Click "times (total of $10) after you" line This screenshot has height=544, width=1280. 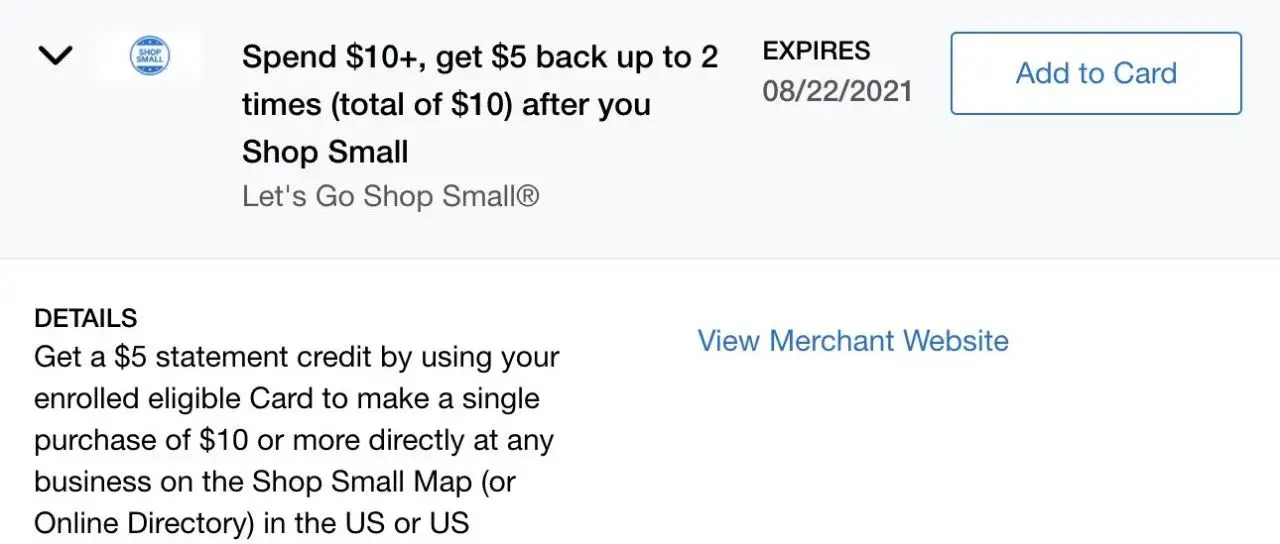click(x=446, y=104)
